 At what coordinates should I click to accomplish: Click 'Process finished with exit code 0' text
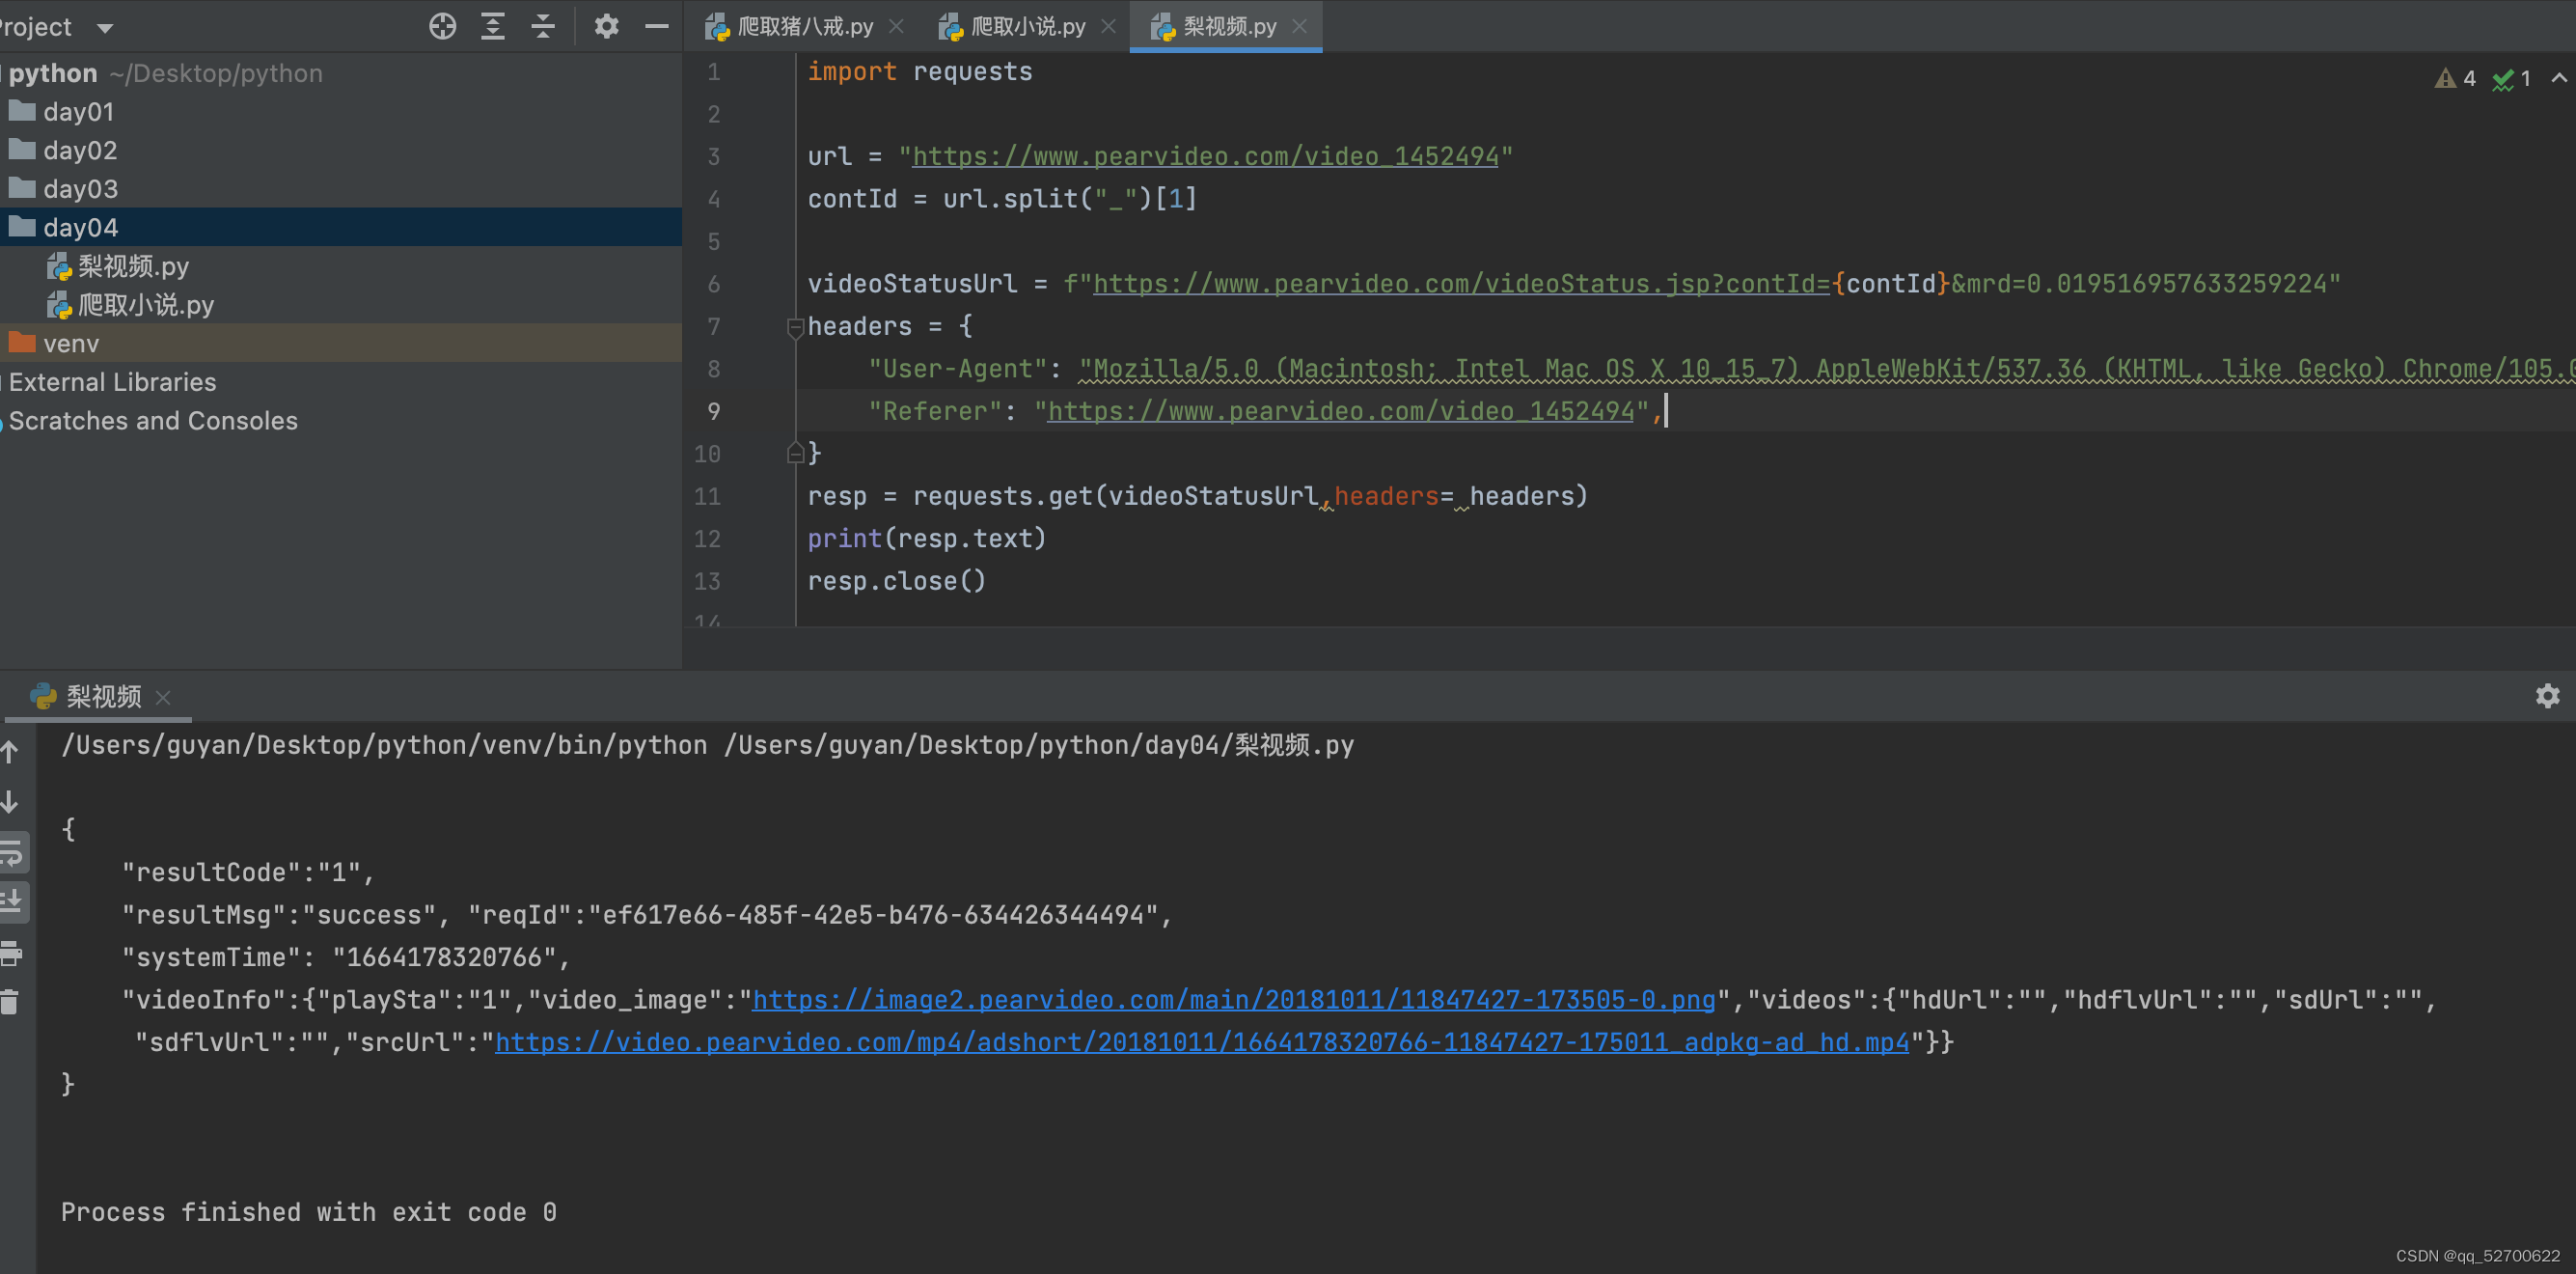[x=308, y=1212]
